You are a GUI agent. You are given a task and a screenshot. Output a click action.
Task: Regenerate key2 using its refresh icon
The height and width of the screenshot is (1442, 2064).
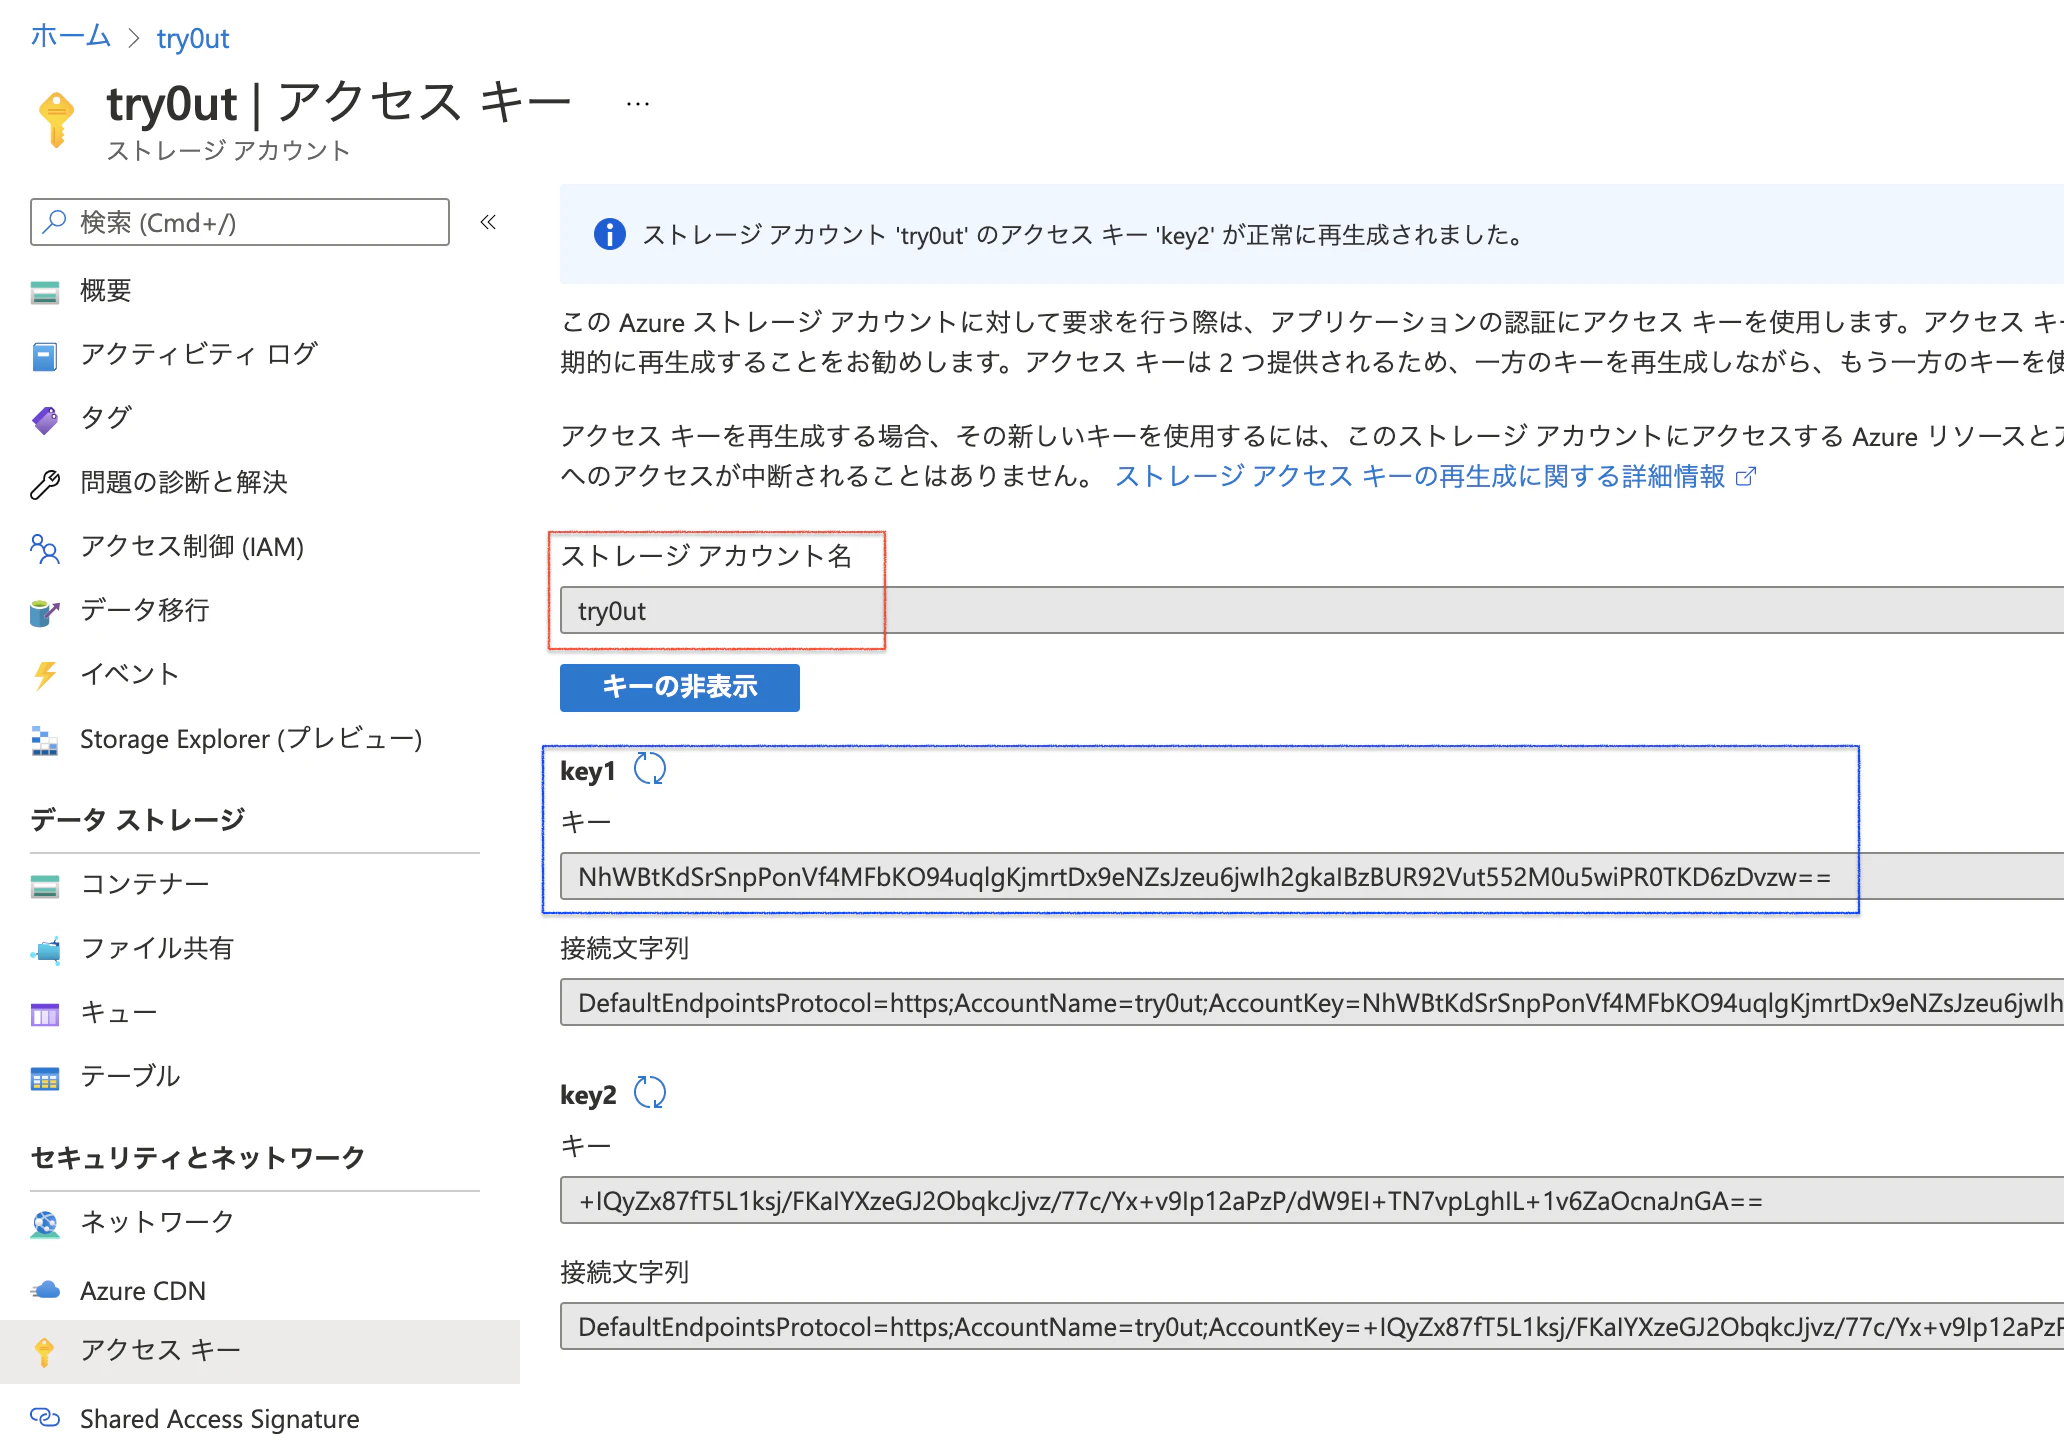coord(650,1092)
